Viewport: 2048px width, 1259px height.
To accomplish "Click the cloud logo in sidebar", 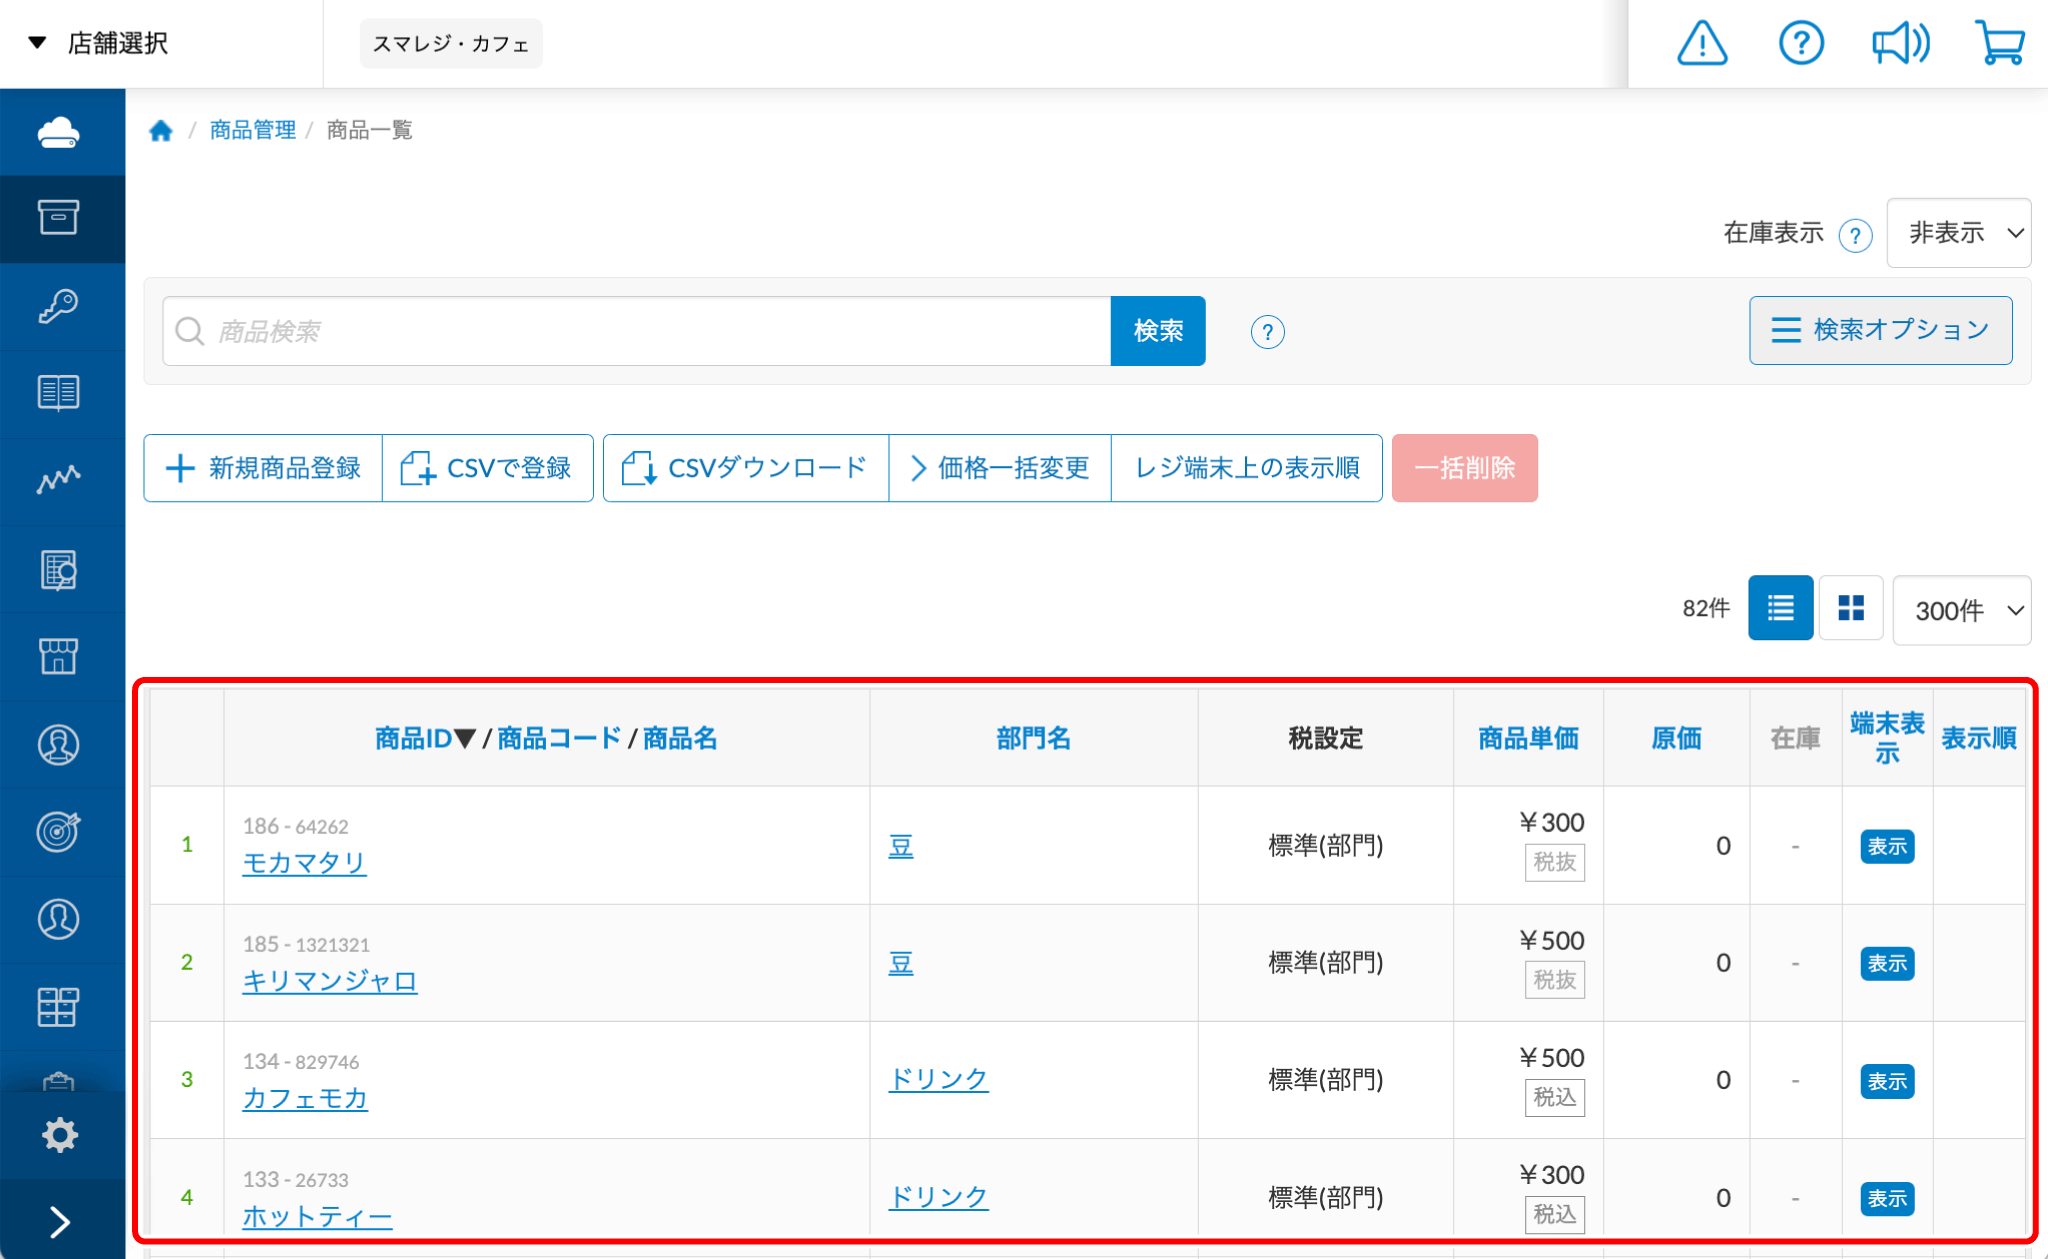I will tap(59, 132).
